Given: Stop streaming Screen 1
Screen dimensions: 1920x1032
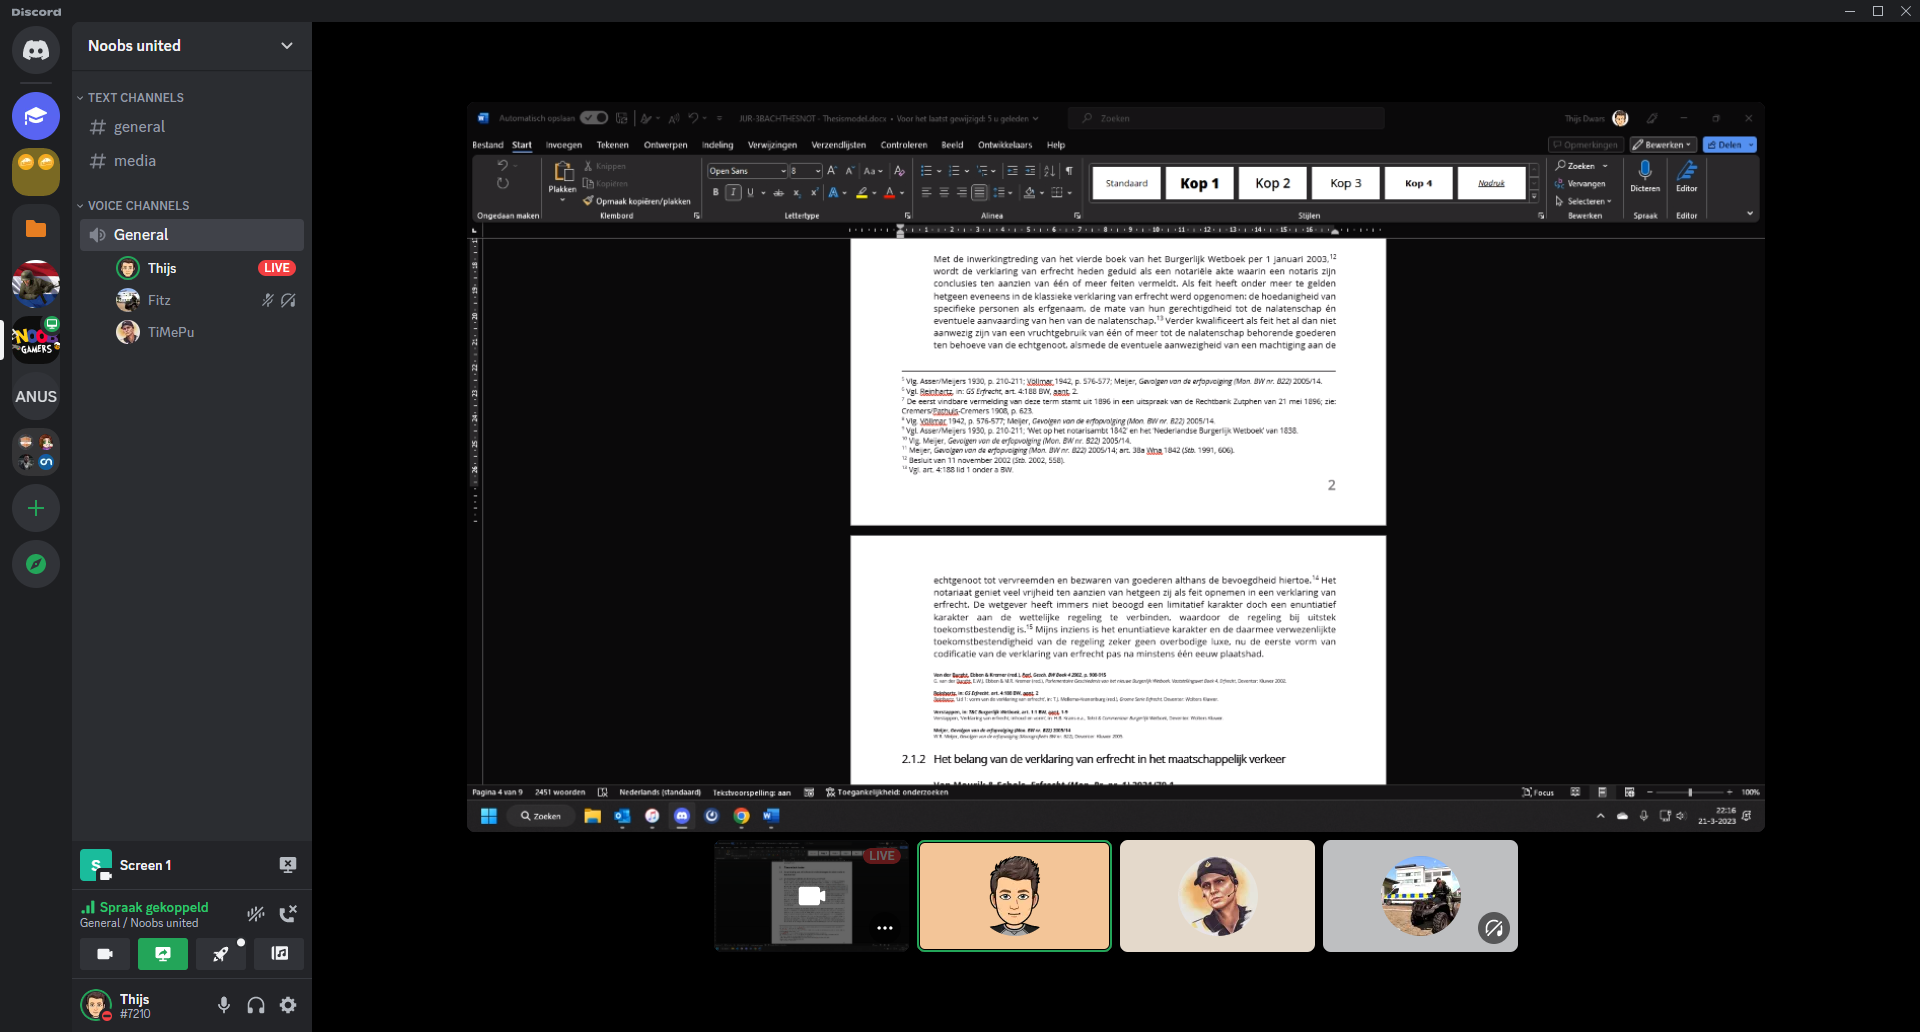Looking at the screenshot, I should point(287,865).
